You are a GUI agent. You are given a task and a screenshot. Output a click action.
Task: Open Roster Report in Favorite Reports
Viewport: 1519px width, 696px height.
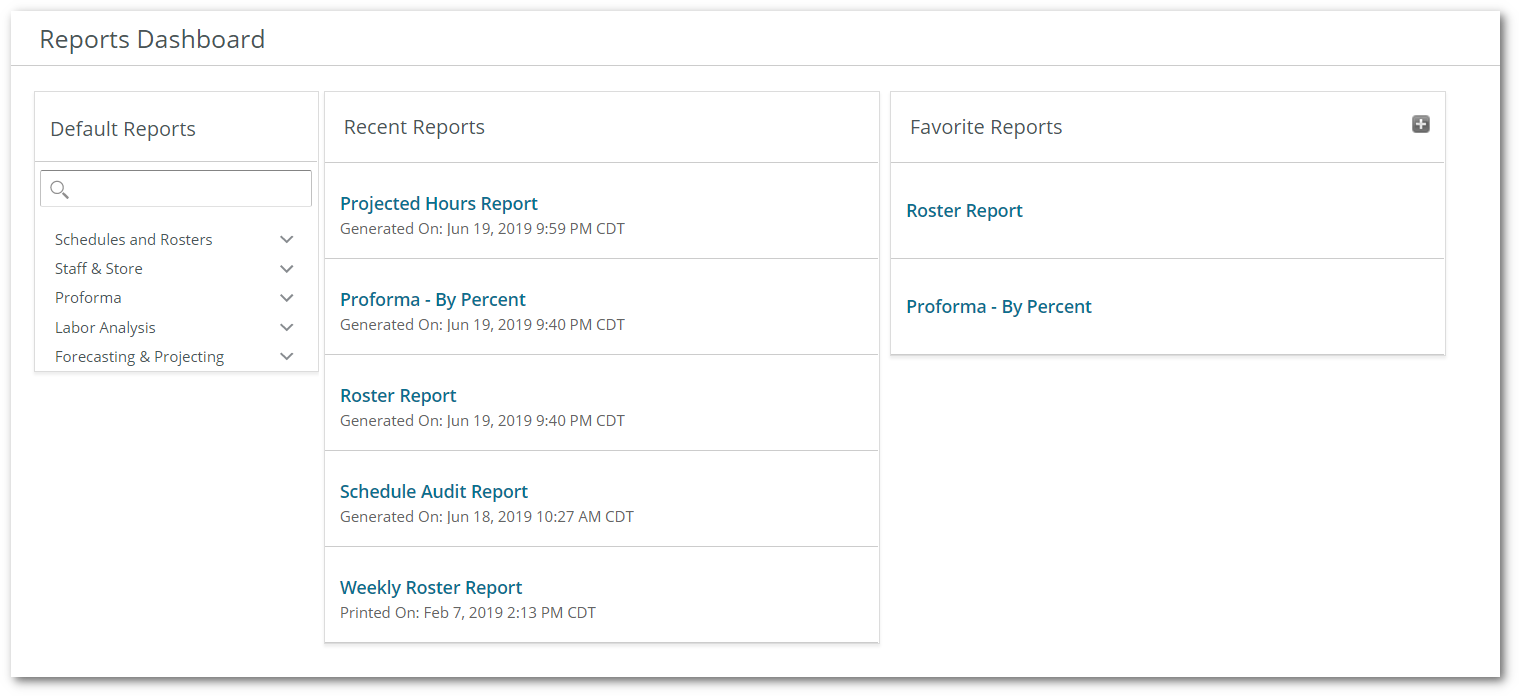click(x=964, y=210)
